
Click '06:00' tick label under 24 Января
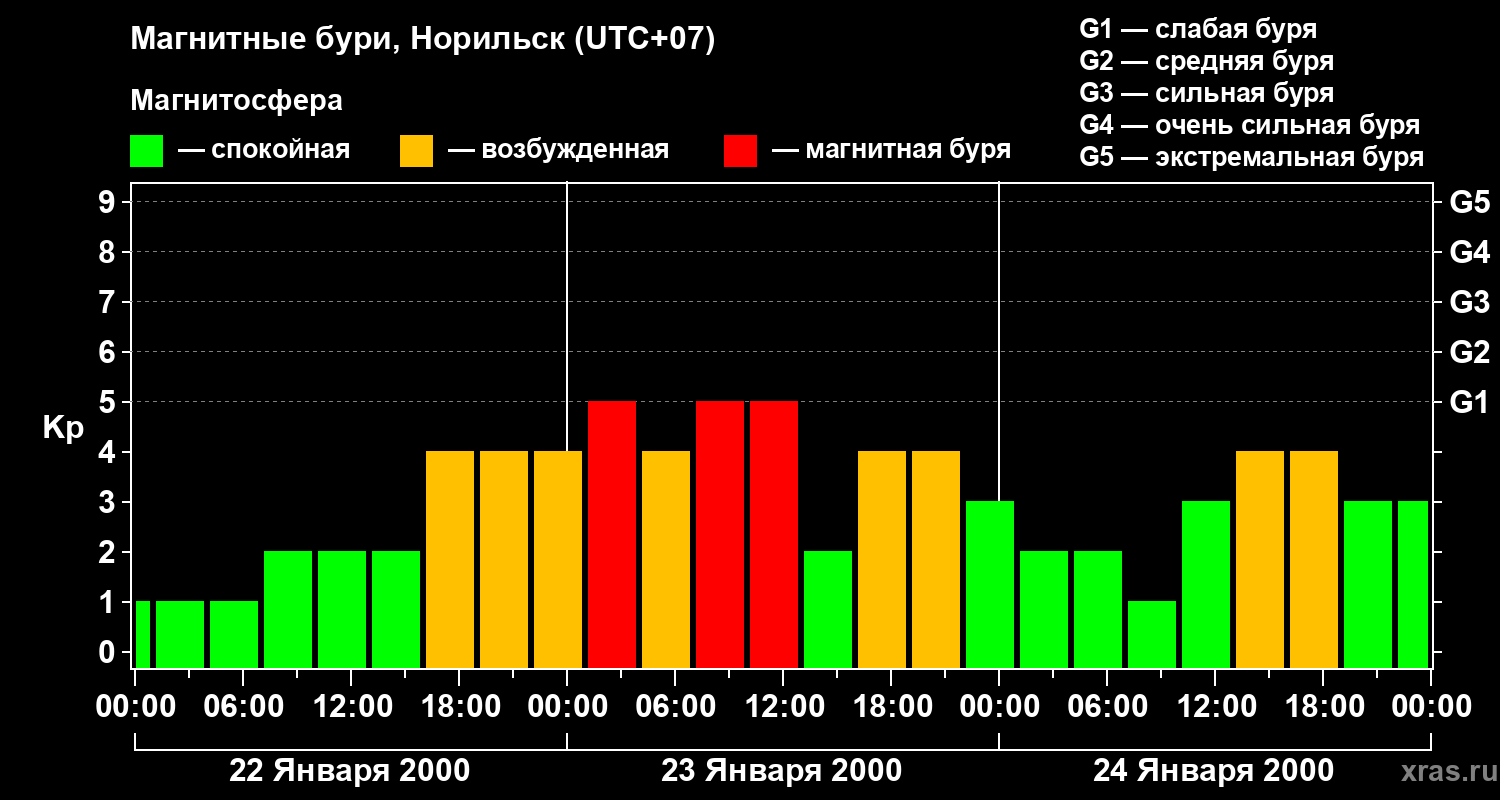(x=1106, y=706)
